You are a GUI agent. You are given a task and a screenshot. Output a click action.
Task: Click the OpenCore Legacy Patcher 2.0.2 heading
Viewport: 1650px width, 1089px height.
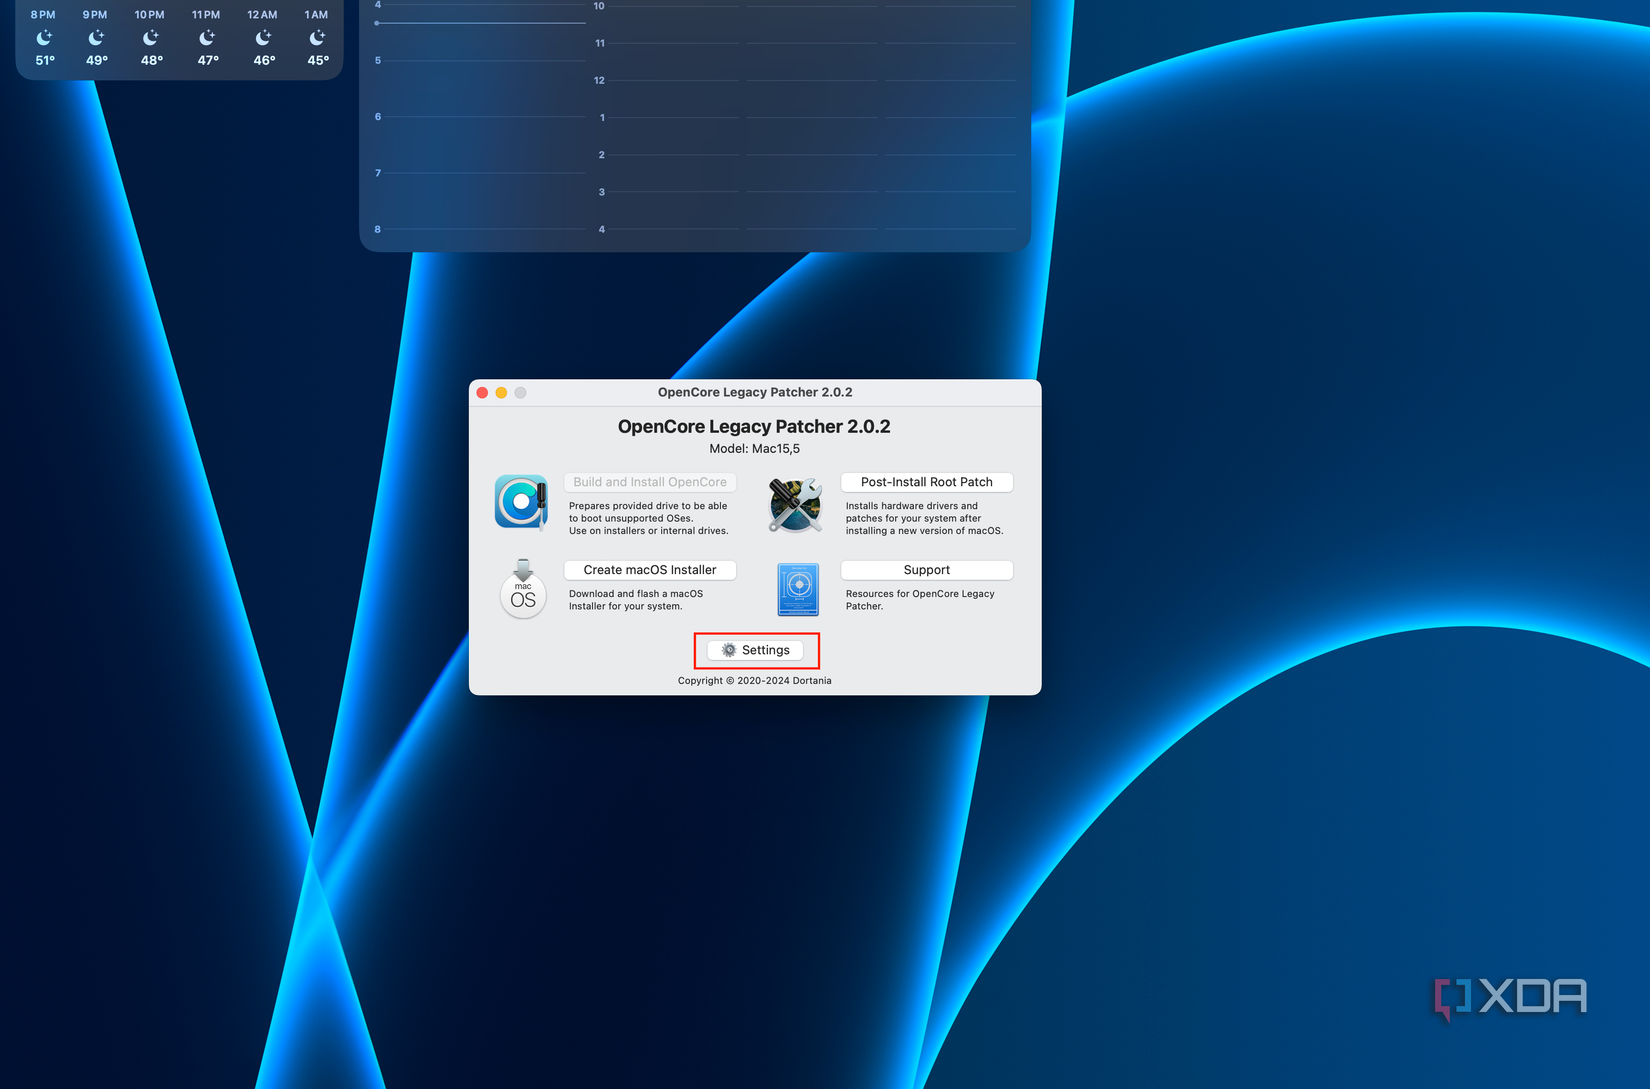pyautogui.click(x=754, y=427)
